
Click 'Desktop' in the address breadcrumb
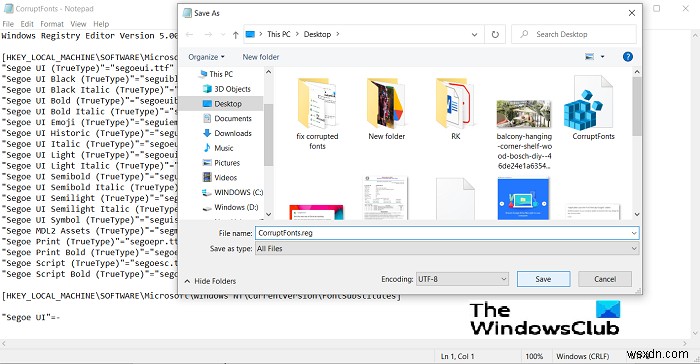pyautogui.click(x=317, y=34)
